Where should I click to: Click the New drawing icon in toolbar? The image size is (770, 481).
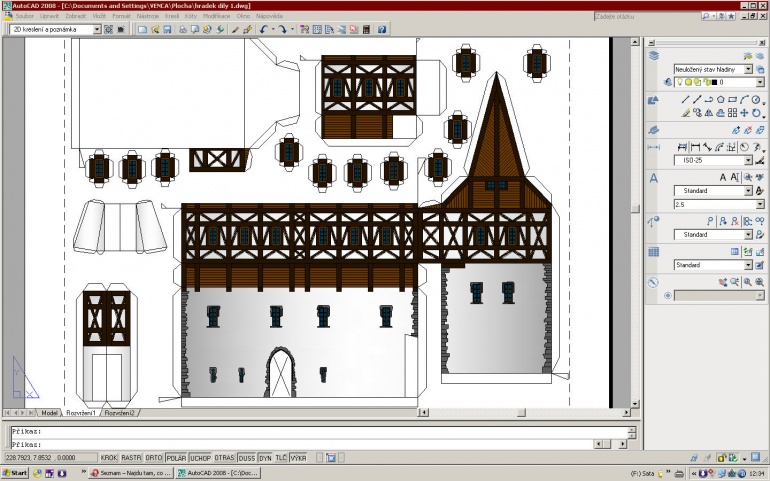point(142,29)
